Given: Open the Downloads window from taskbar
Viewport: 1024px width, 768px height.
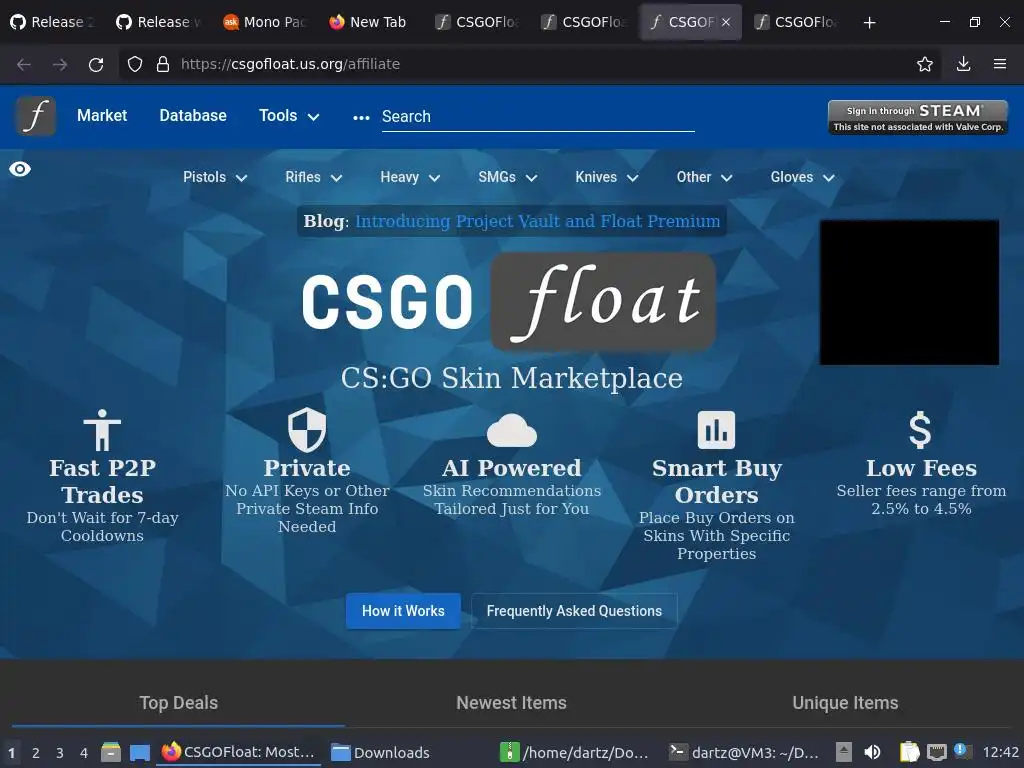Looking at the screenshot, I should [x=380, y=752].
